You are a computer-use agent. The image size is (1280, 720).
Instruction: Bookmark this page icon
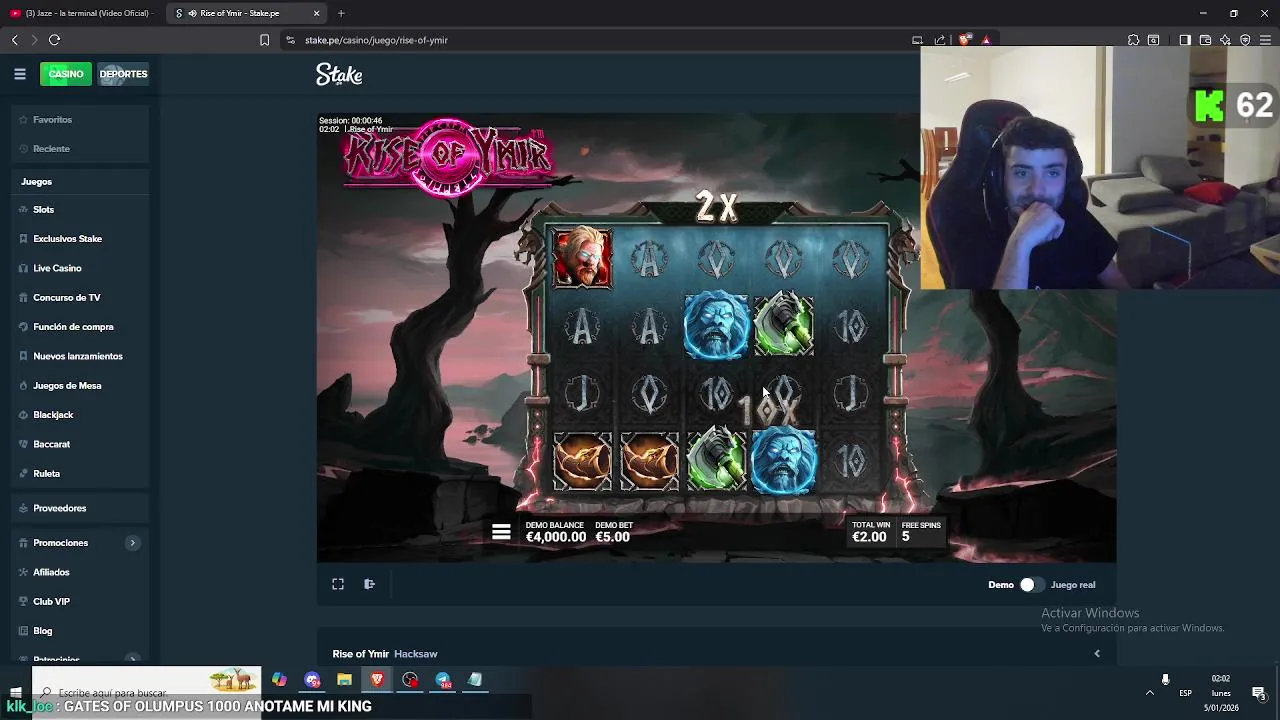(264, 40)
